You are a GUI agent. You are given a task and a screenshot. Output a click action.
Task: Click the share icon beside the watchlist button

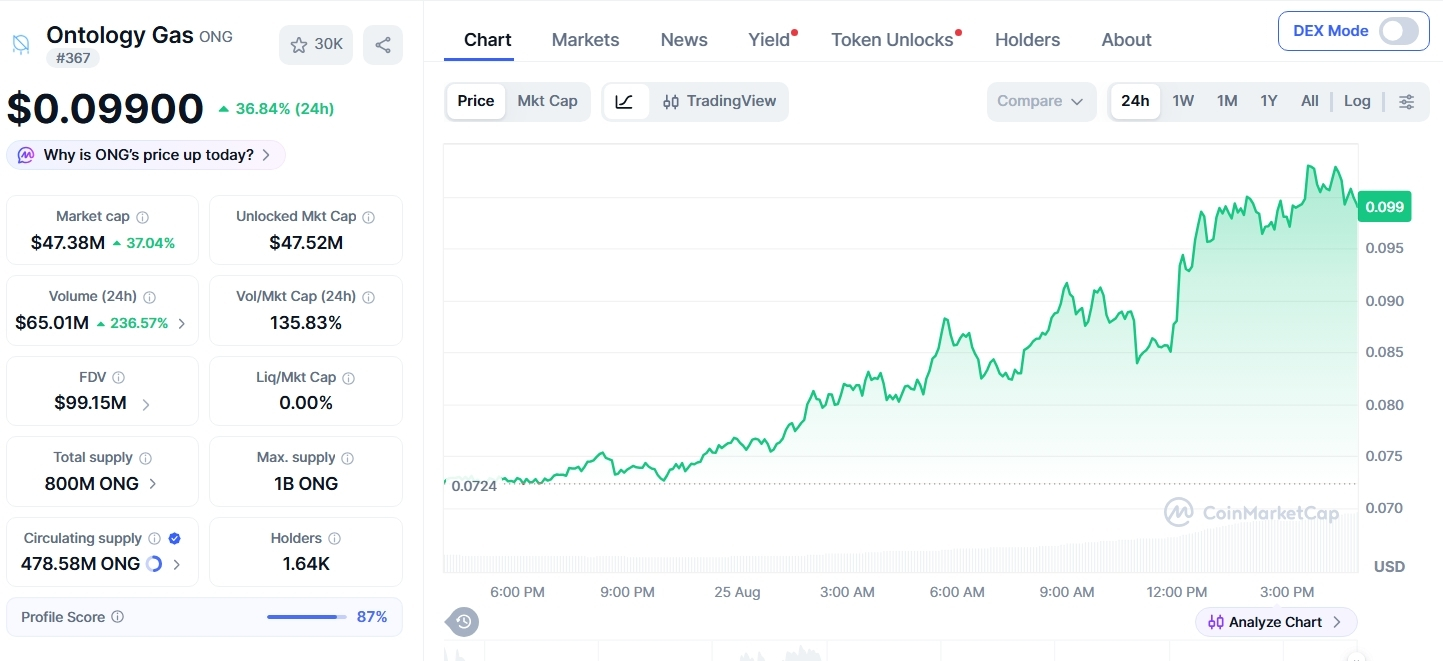click(383, 45)
